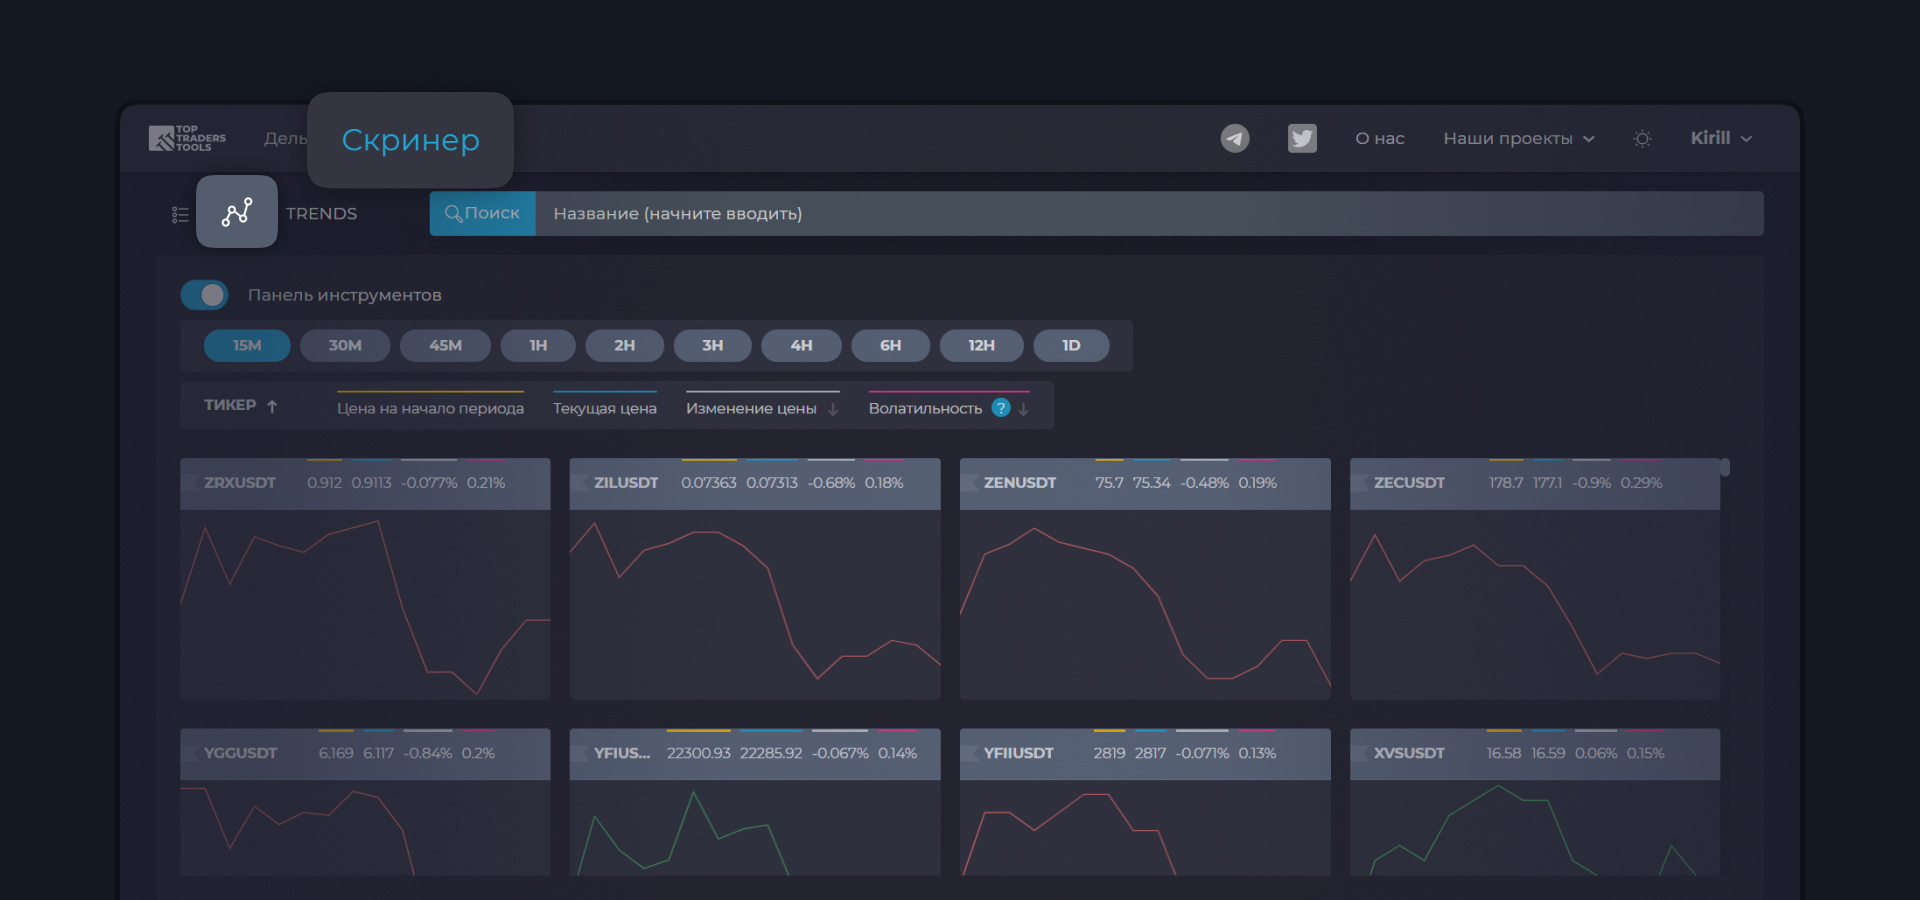Switch to the list view icon

180,214
